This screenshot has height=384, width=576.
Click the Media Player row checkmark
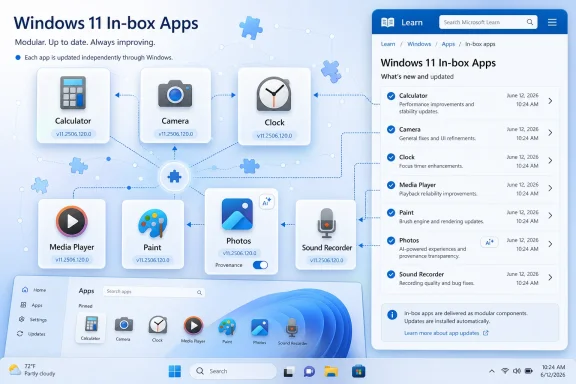[x=391, y=185]
